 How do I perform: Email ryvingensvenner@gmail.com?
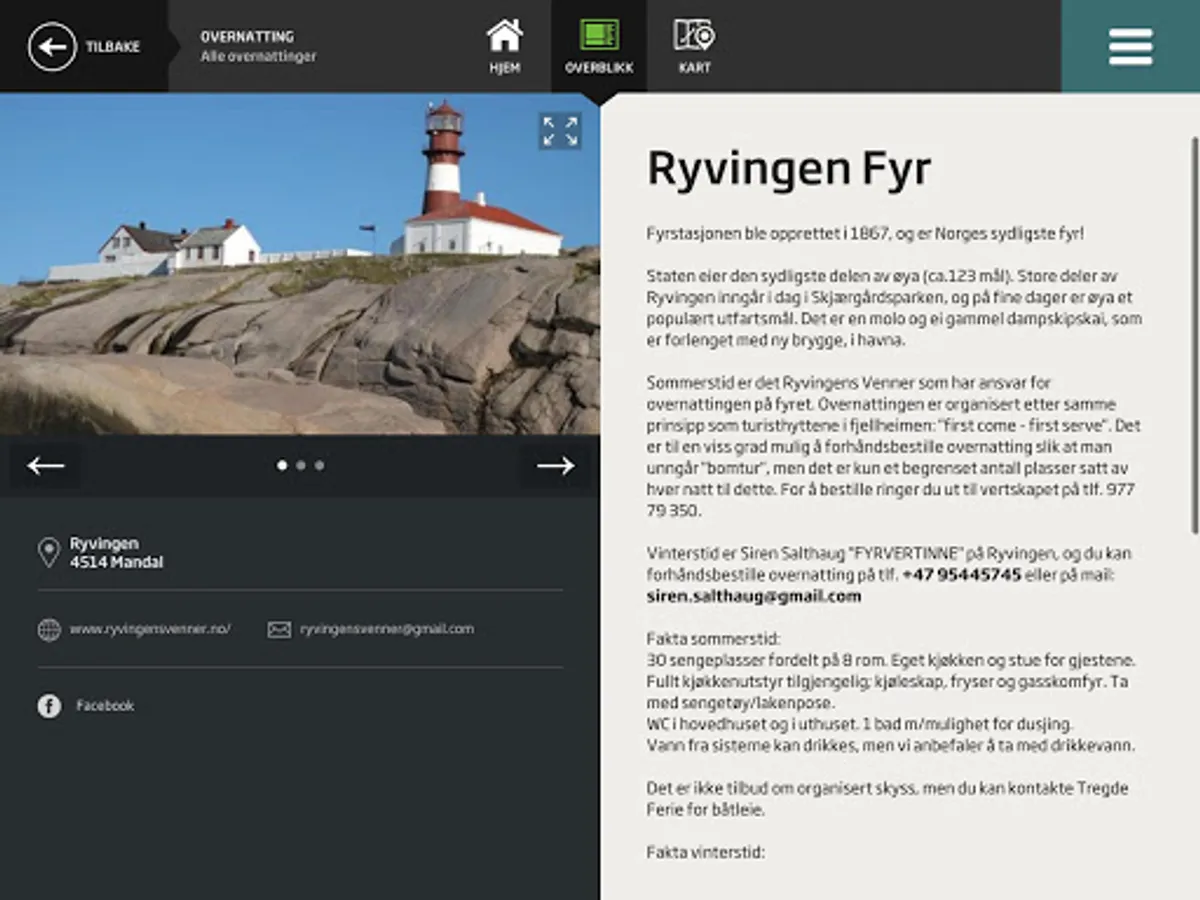387,629
